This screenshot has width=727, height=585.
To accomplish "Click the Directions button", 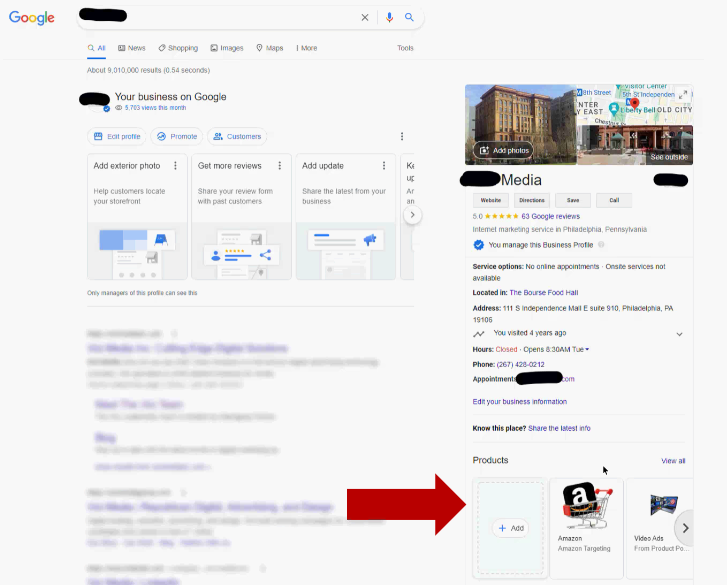I will pos(532,200).
